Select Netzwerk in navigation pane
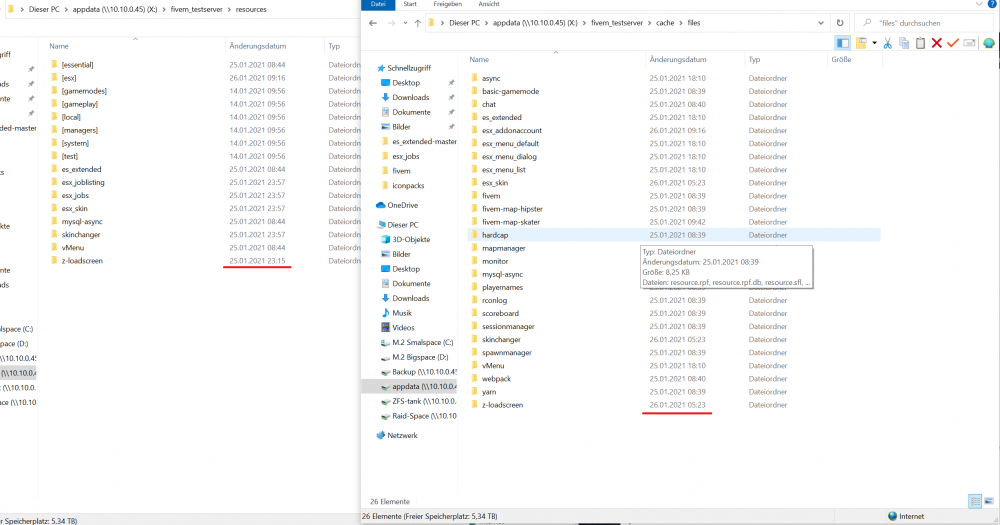 click(402, 435)
